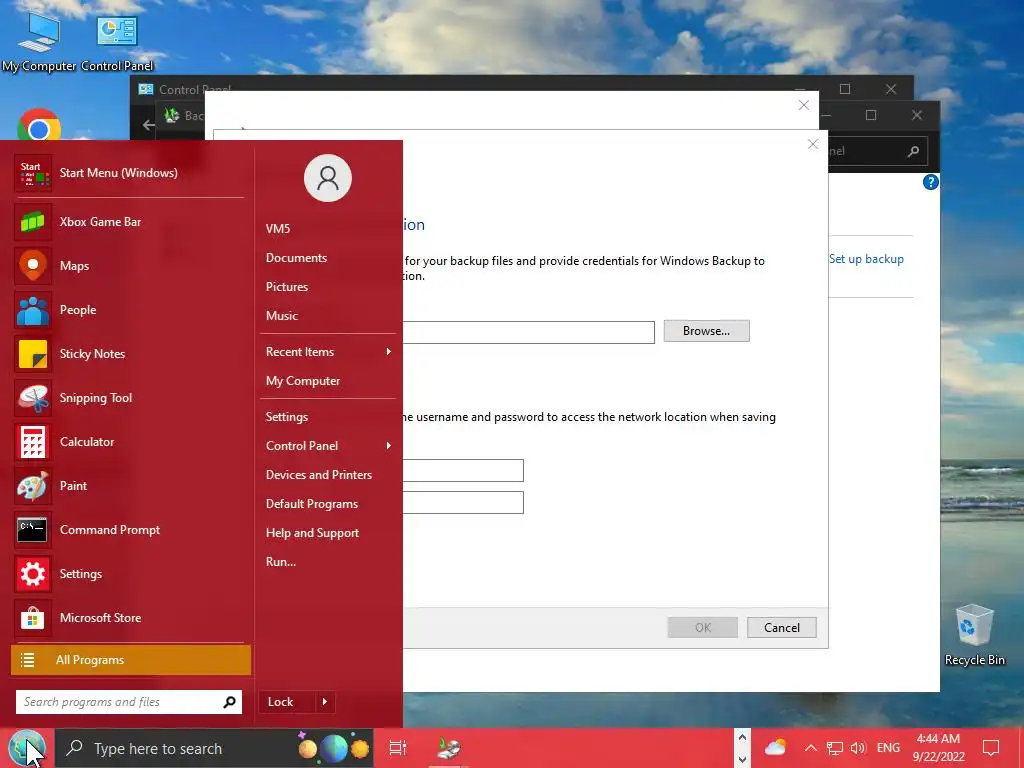Open the Lock options arrow
The image size is (1024, 768).
(x=325, y=702)
